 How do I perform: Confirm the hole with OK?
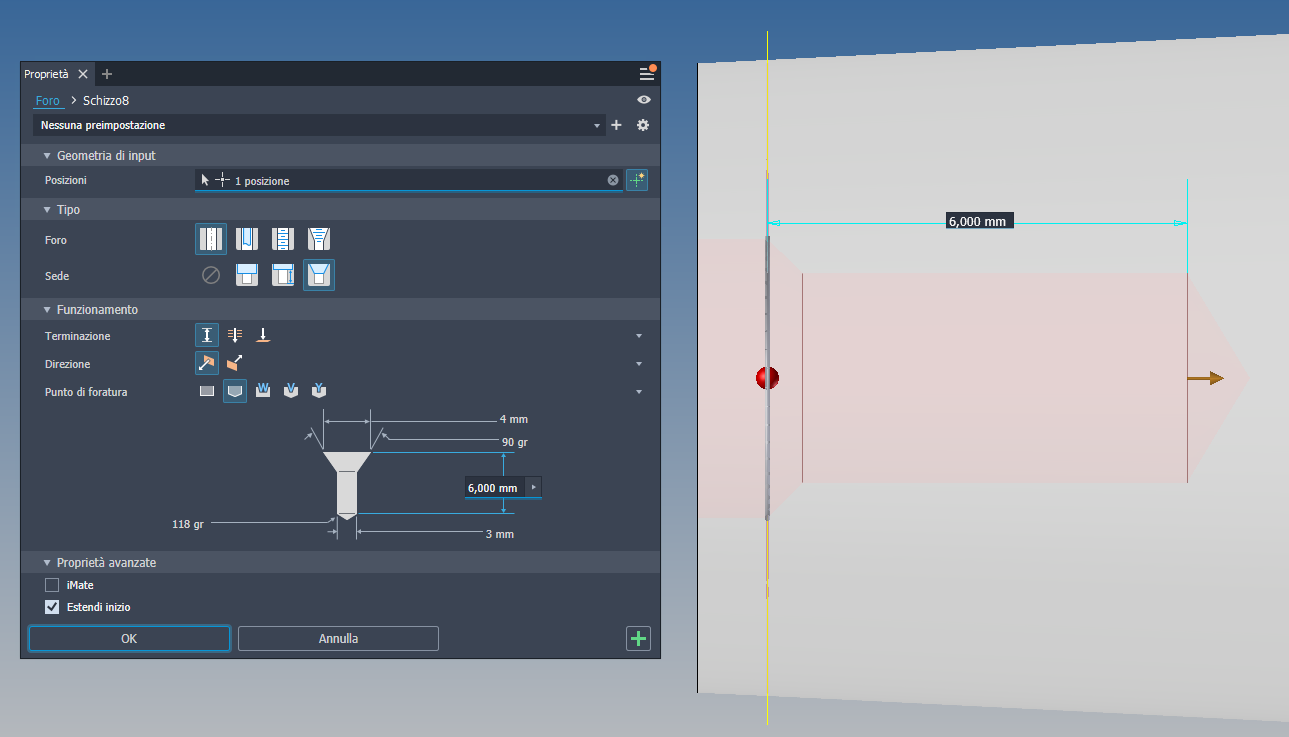click(x=129, y=638)
